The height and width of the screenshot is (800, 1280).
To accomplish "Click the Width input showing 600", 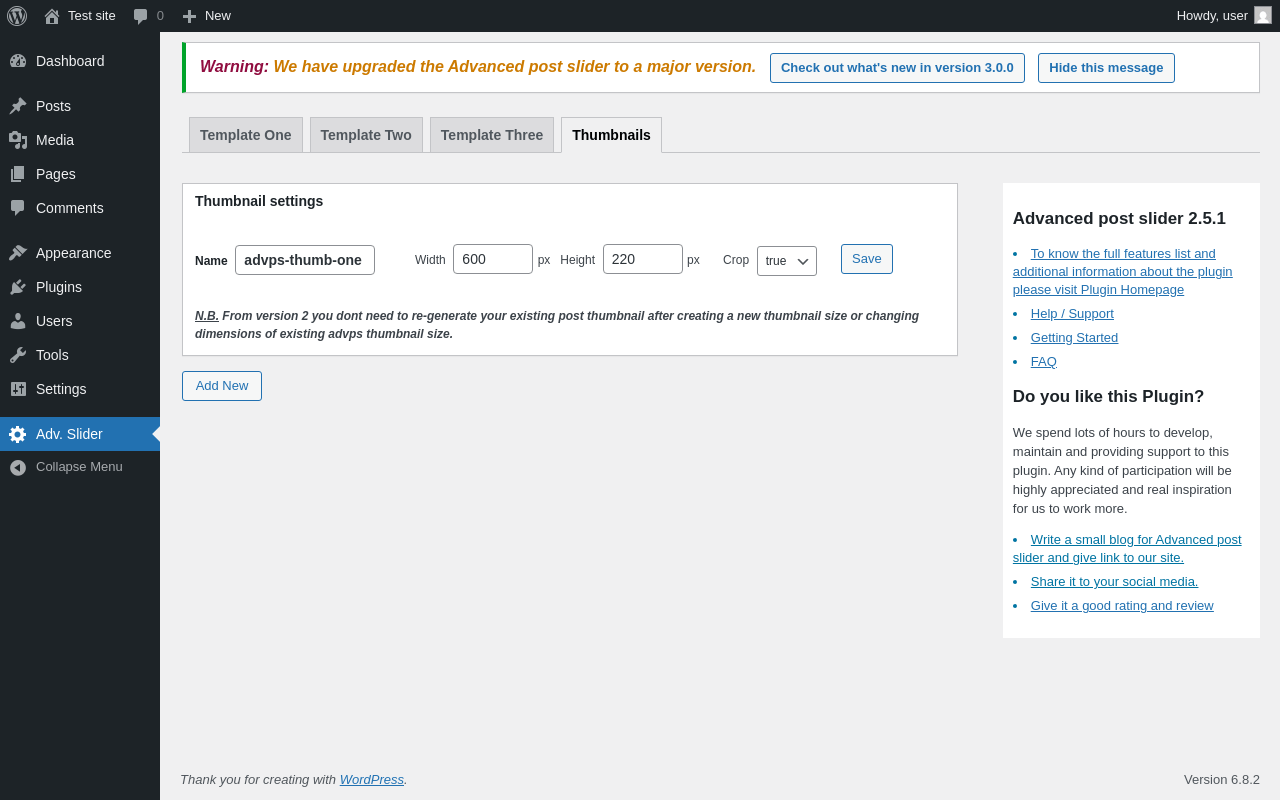I will click(493, 259).
